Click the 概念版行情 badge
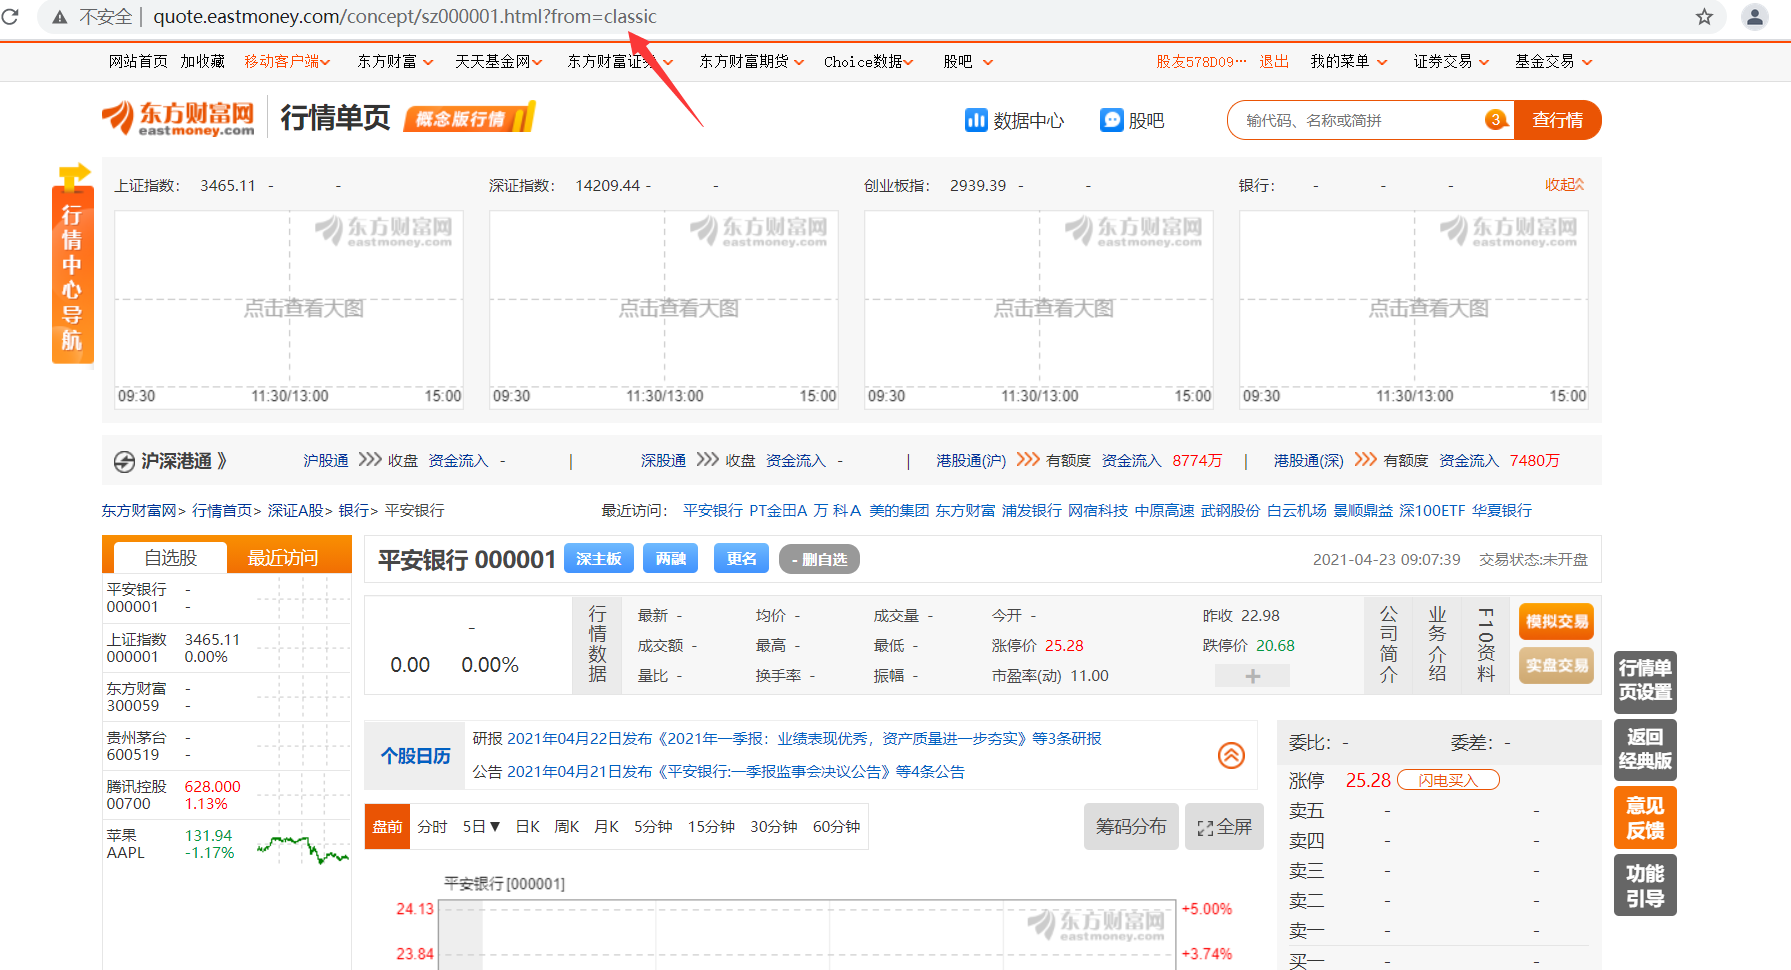 coord(470,119)
